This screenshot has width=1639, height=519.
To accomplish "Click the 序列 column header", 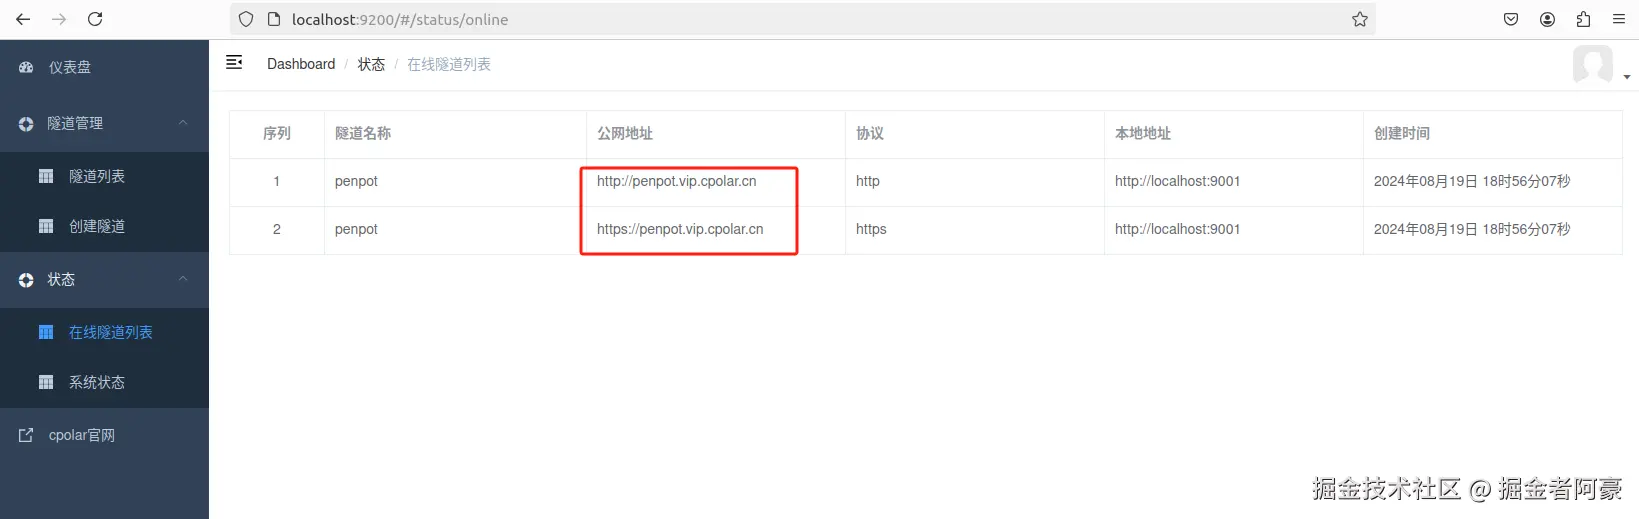I will pos(277,133).
